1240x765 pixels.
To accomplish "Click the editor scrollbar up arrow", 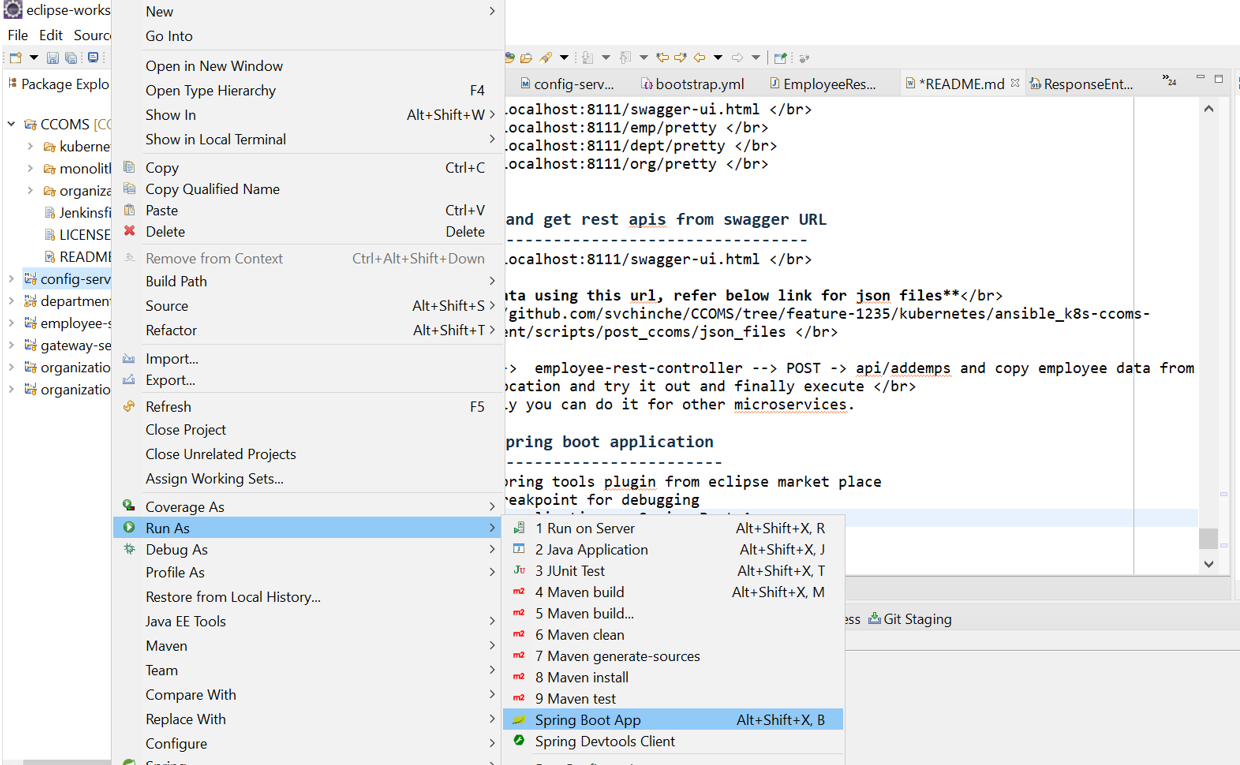I will pyautogui.click(x=1209, y=108).
